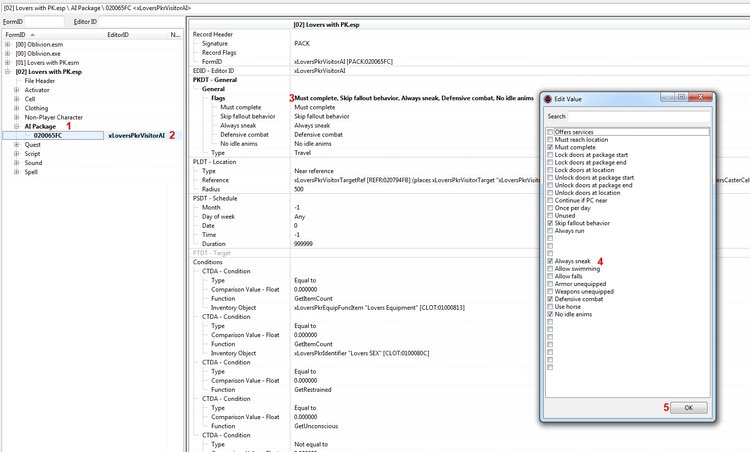Viewport: 750px width, 452px height.
Task: Enable the Always run checkbox
Action: pos(550,231)
